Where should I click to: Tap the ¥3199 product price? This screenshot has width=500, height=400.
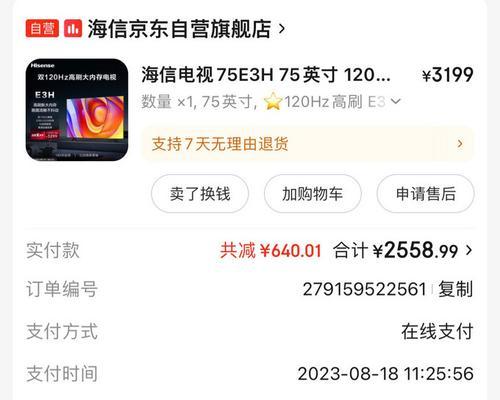(x=448, y=74)
